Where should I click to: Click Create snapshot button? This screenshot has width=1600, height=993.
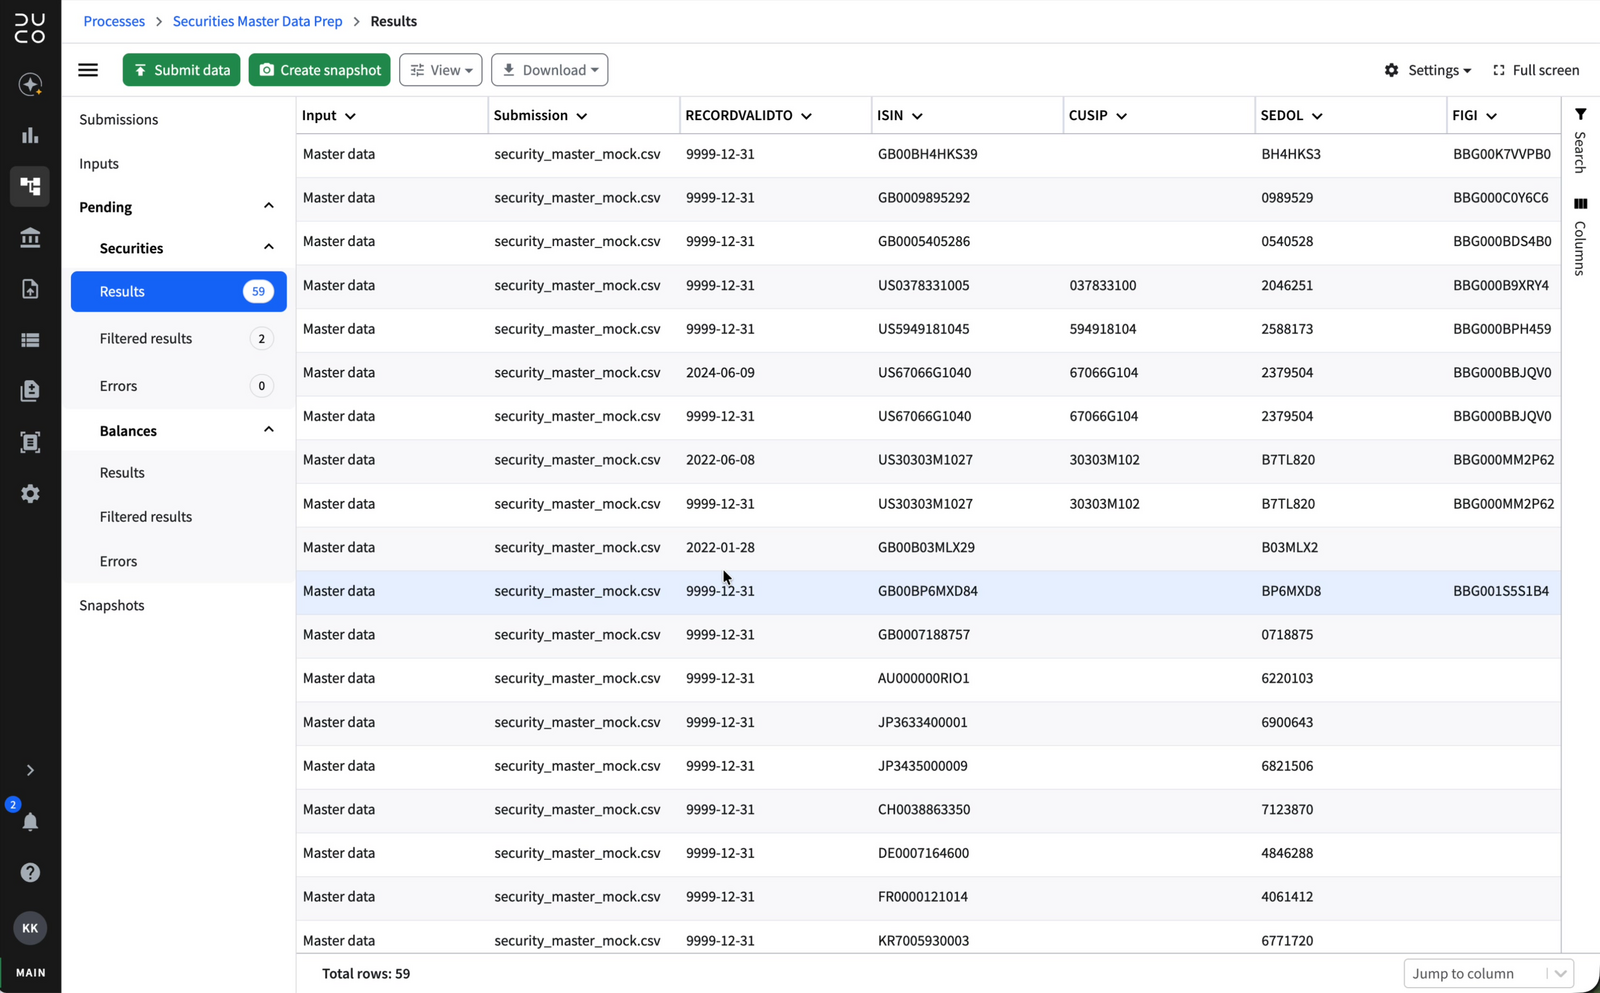pyautogui.click(x=319, y=70)
